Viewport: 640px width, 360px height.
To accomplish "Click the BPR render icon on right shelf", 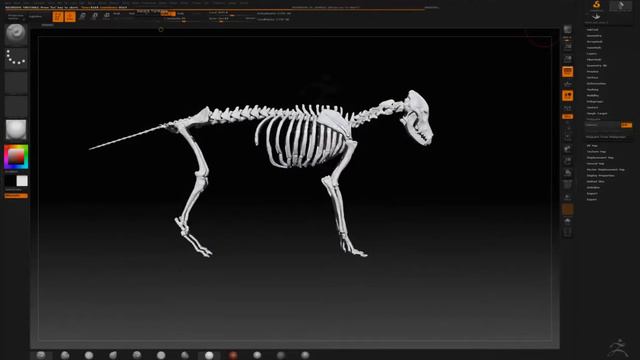I will pyautogui.click(x=567, y=29).
